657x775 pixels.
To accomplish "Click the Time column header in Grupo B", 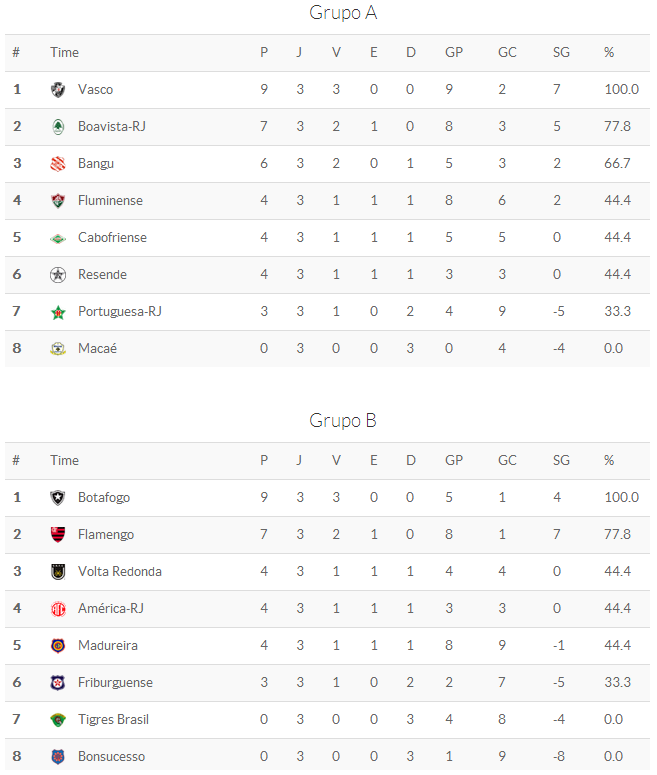I will (x=64, y=461).
